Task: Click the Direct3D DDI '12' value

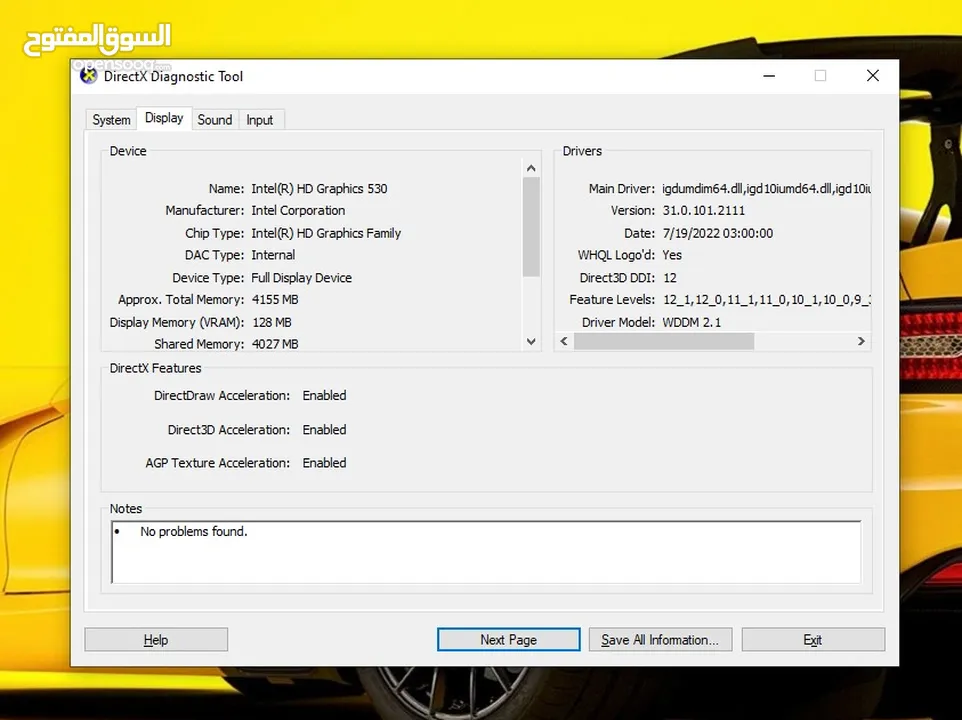Action: coord(670,278)
